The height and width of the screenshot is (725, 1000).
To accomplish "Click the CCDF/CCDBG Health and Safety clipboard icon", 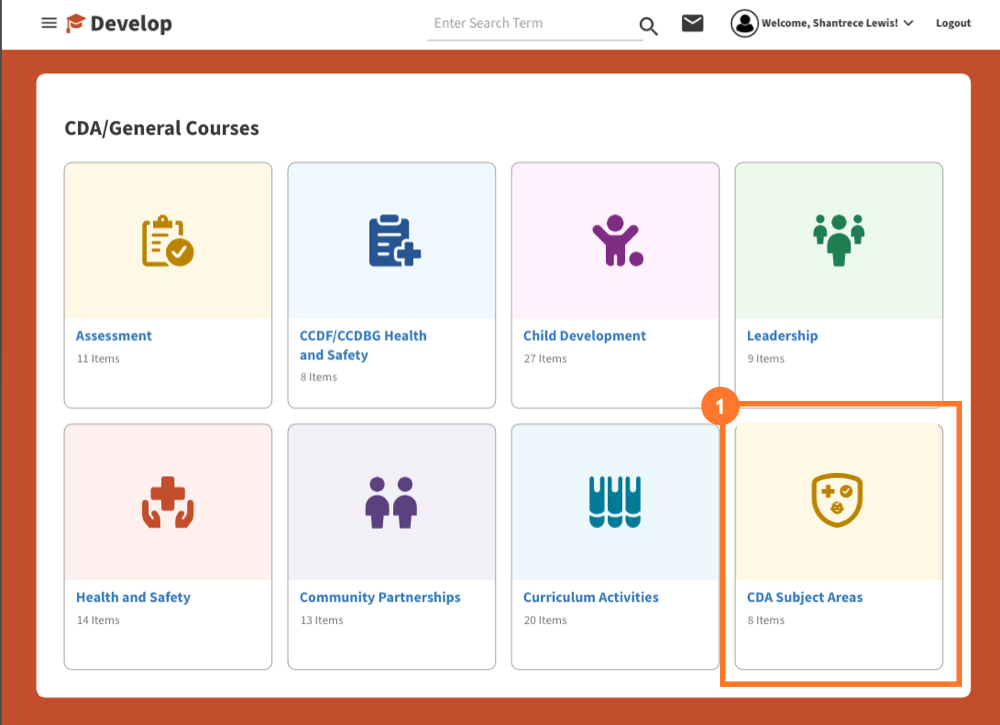I will click(x=391, y=239).
